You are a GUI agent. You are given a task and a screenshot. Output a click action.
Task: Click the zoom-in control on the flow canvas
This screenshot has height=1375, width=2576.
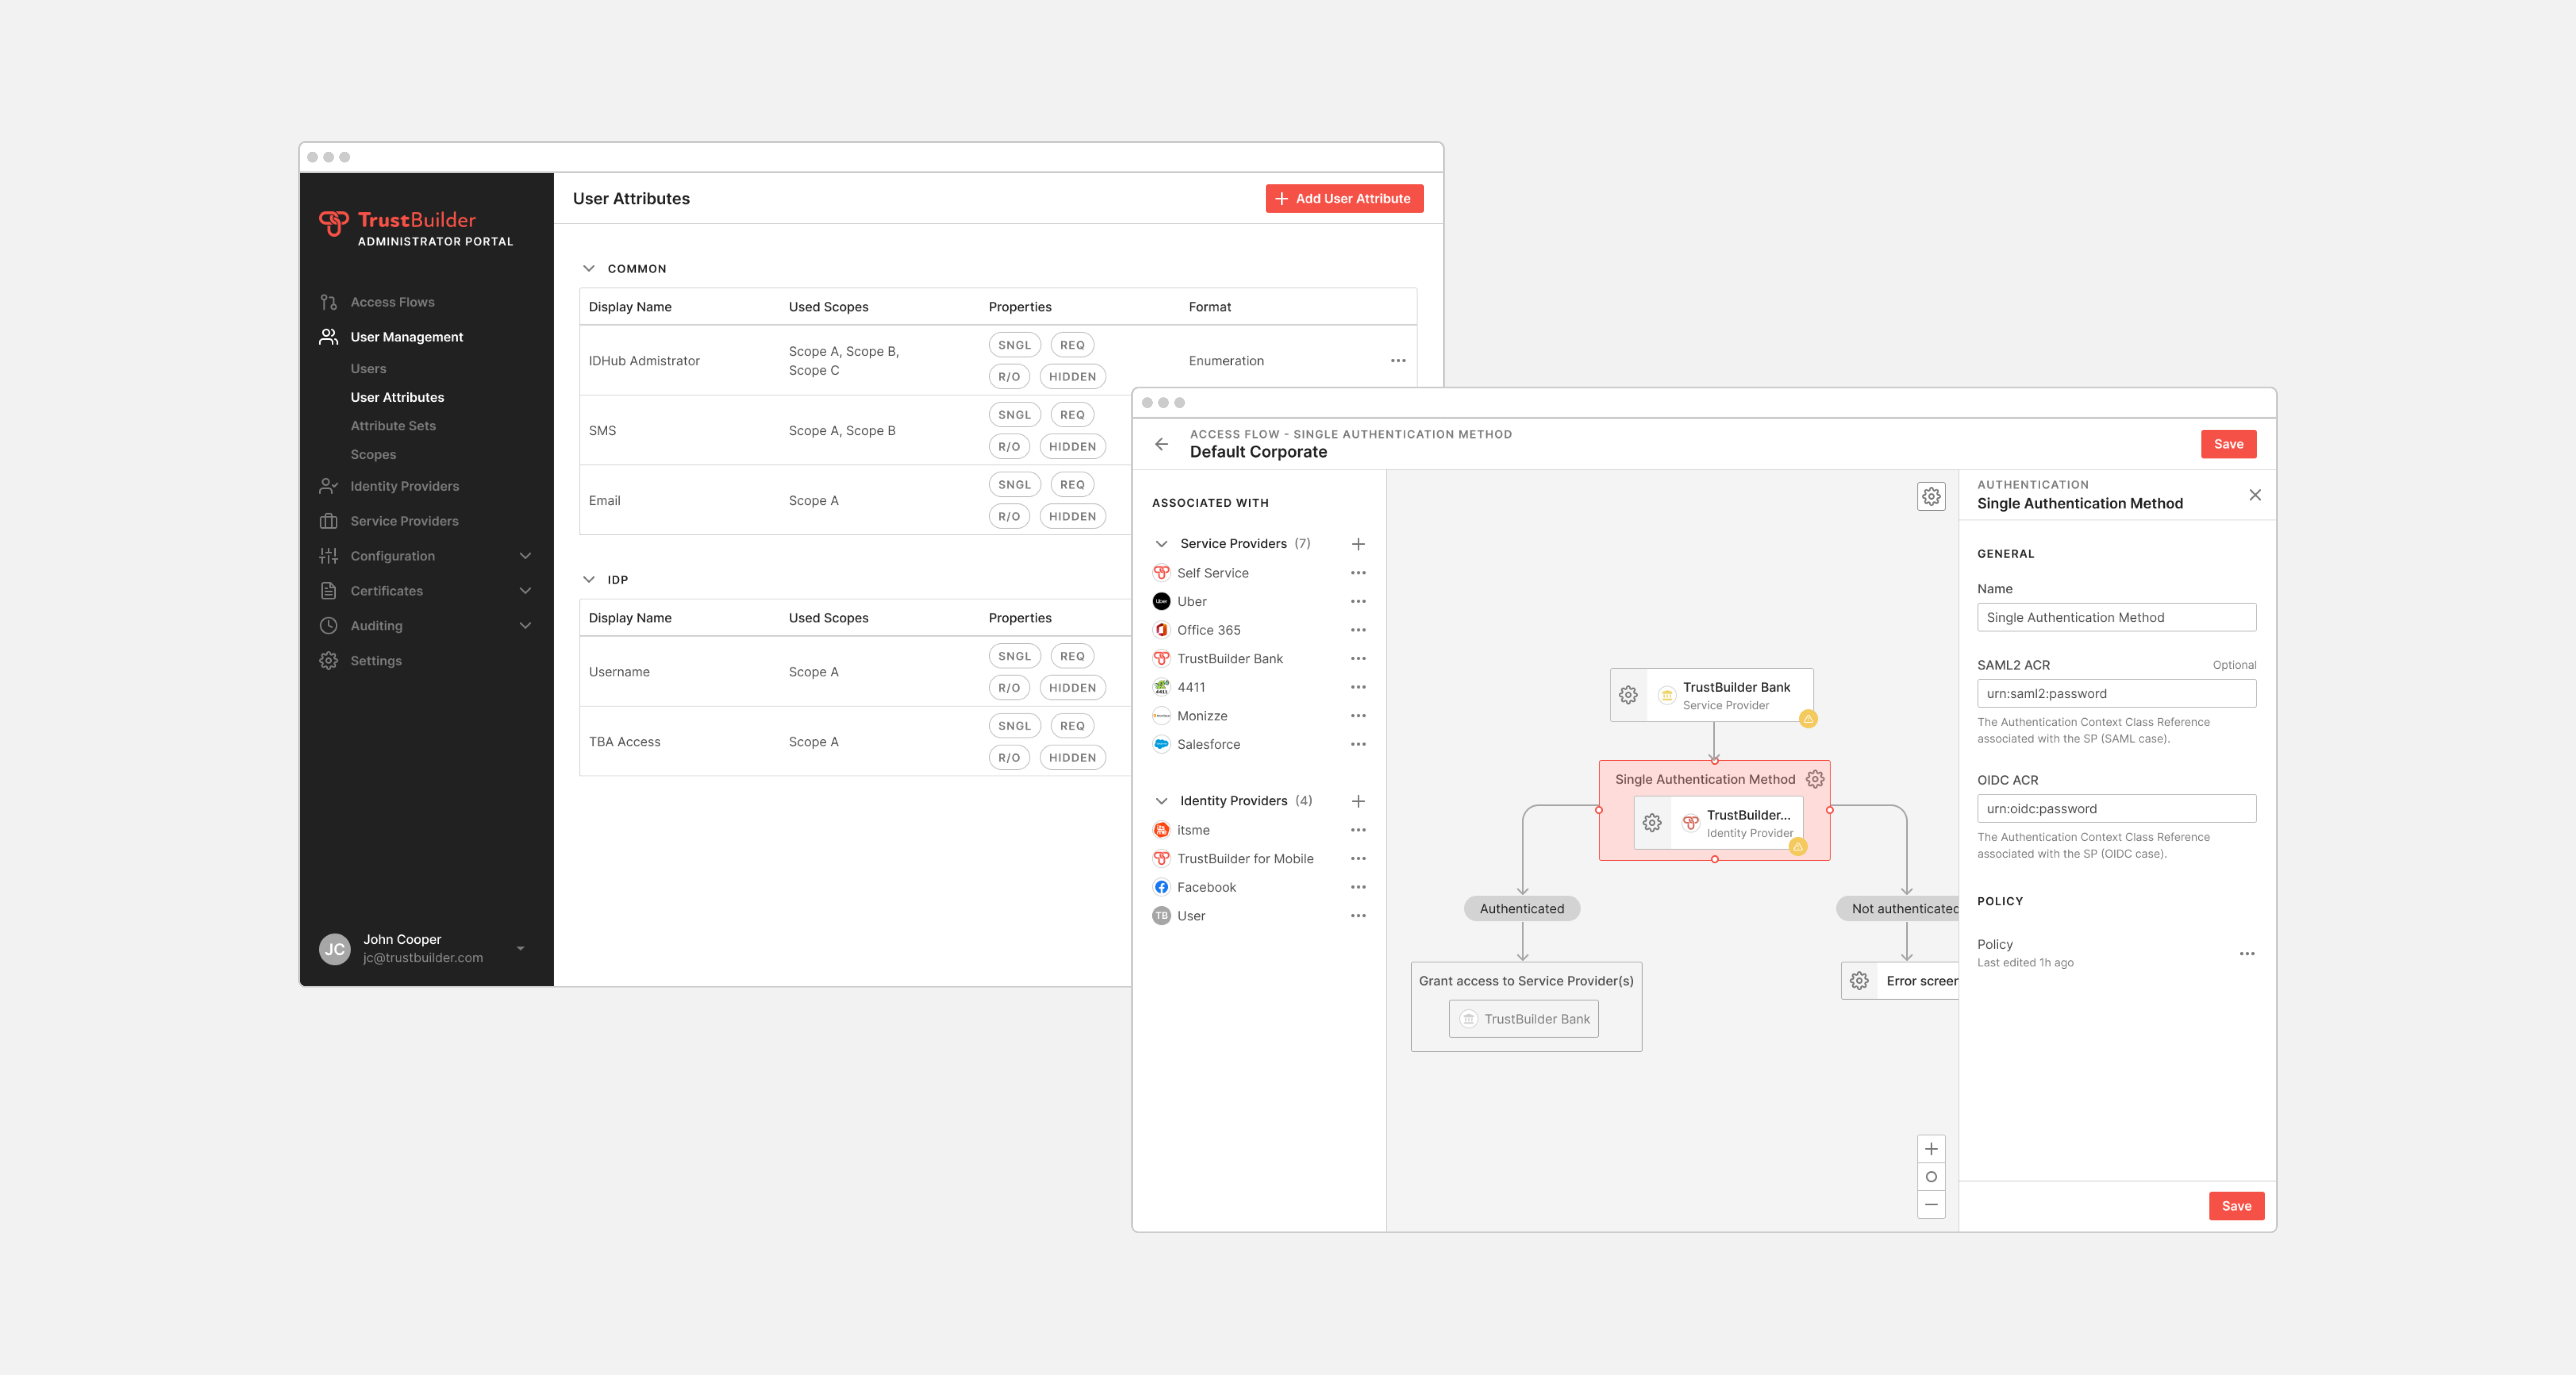[x=1931, y=1148]
